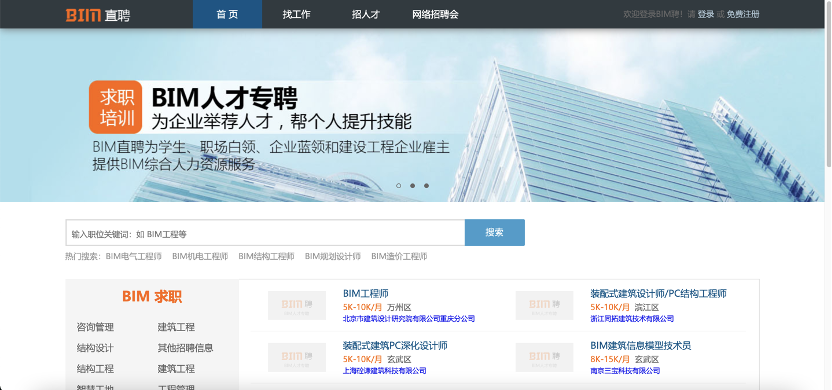Click the 搜索 button
Screen dimensions: 832x390
[x=495, y=232]
